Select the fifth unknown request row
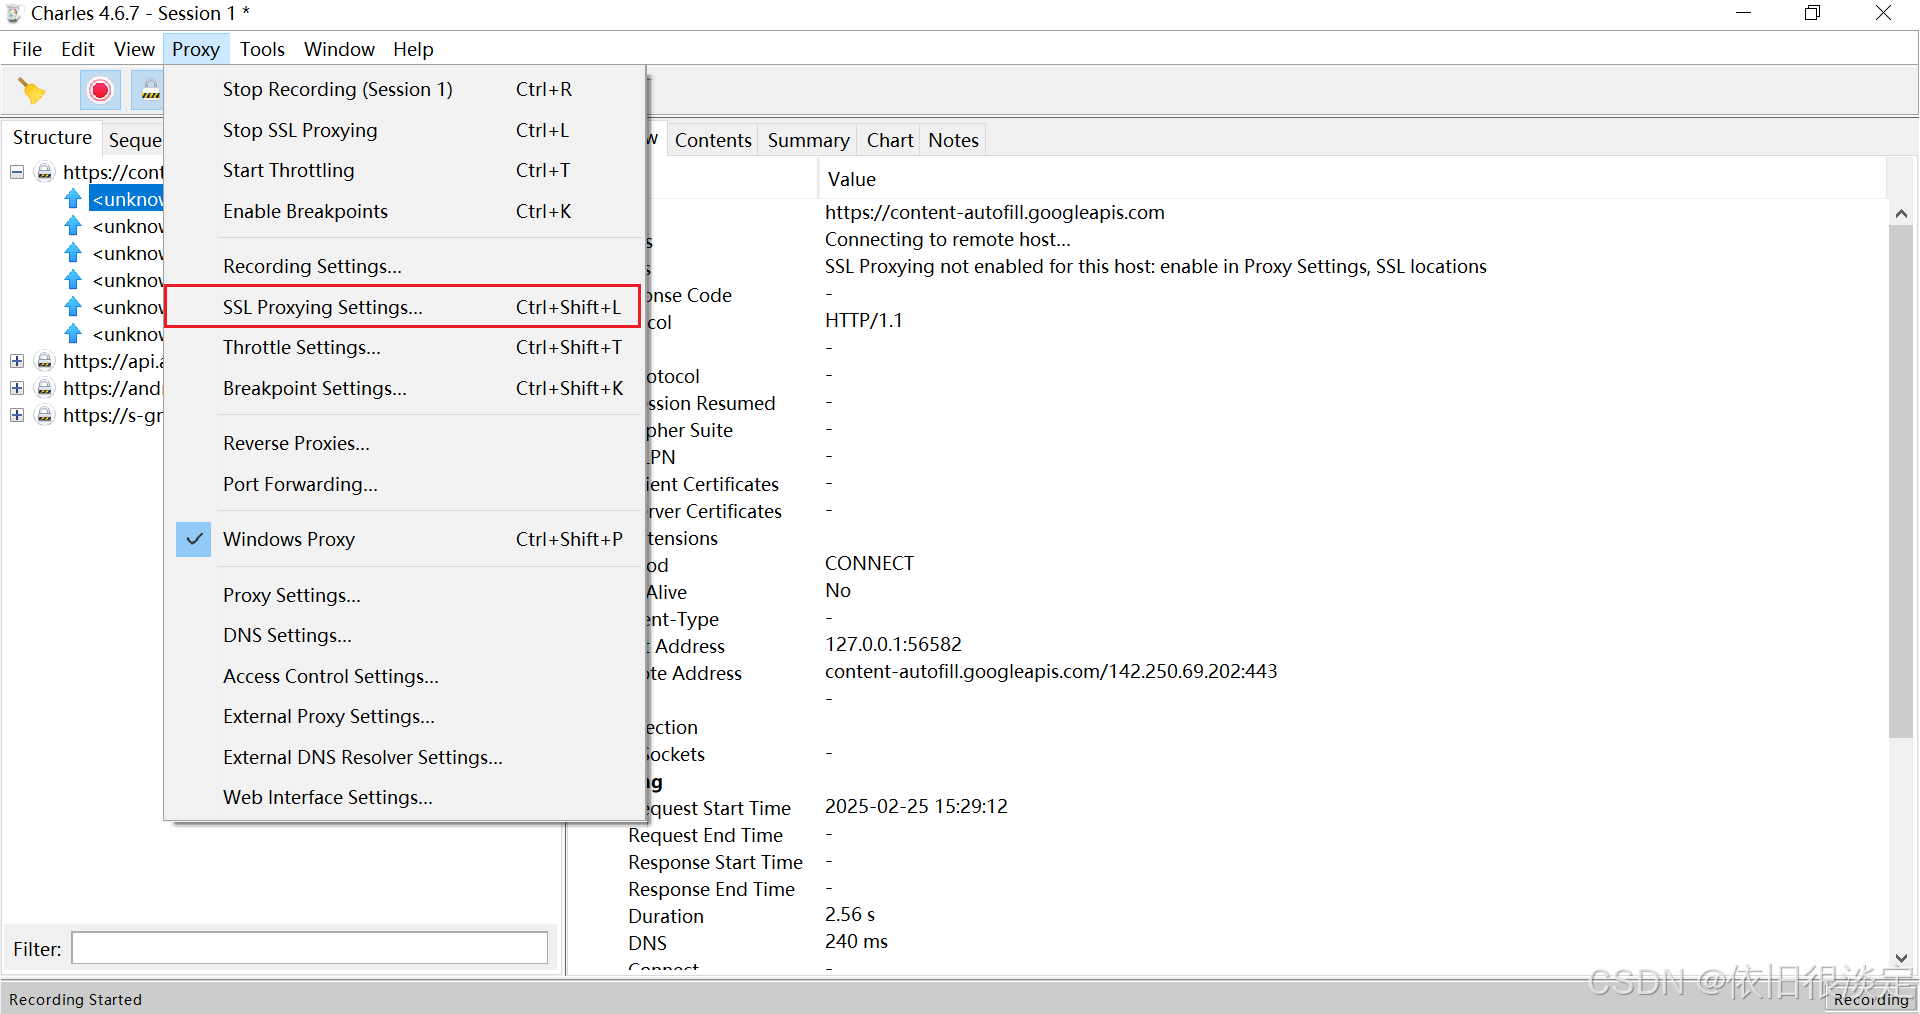 tap(127, 307)
